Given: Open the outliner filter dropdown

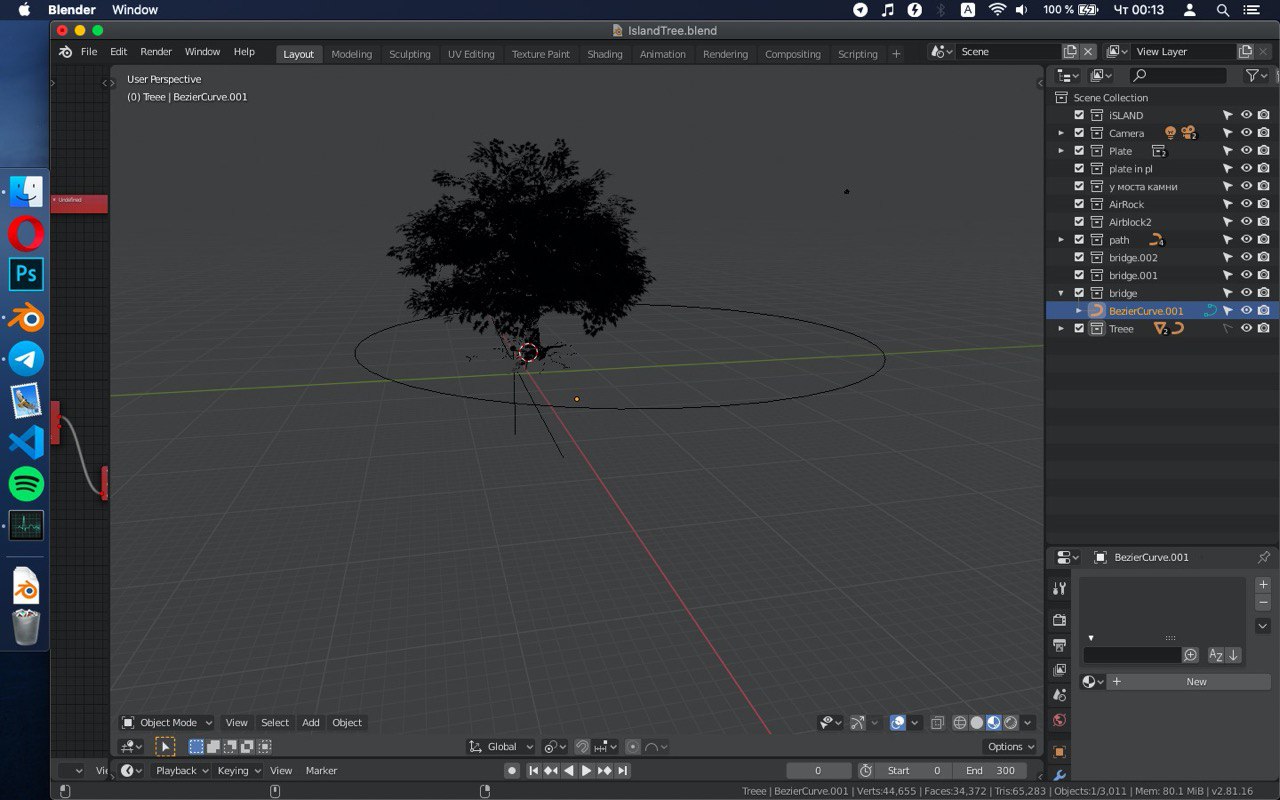Looking at the screenshot, I should 1257,75.
